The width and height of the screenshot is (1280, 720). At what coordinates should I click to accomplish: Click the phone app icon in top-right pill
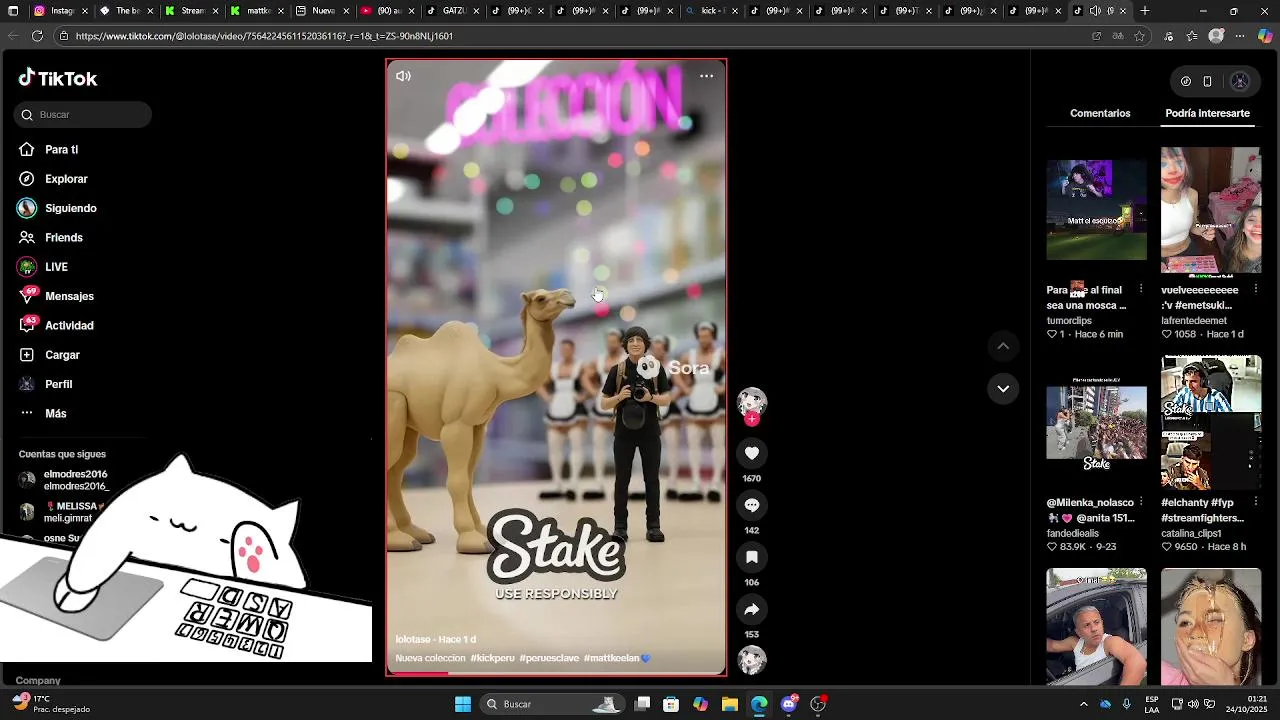coord(1207,81)
